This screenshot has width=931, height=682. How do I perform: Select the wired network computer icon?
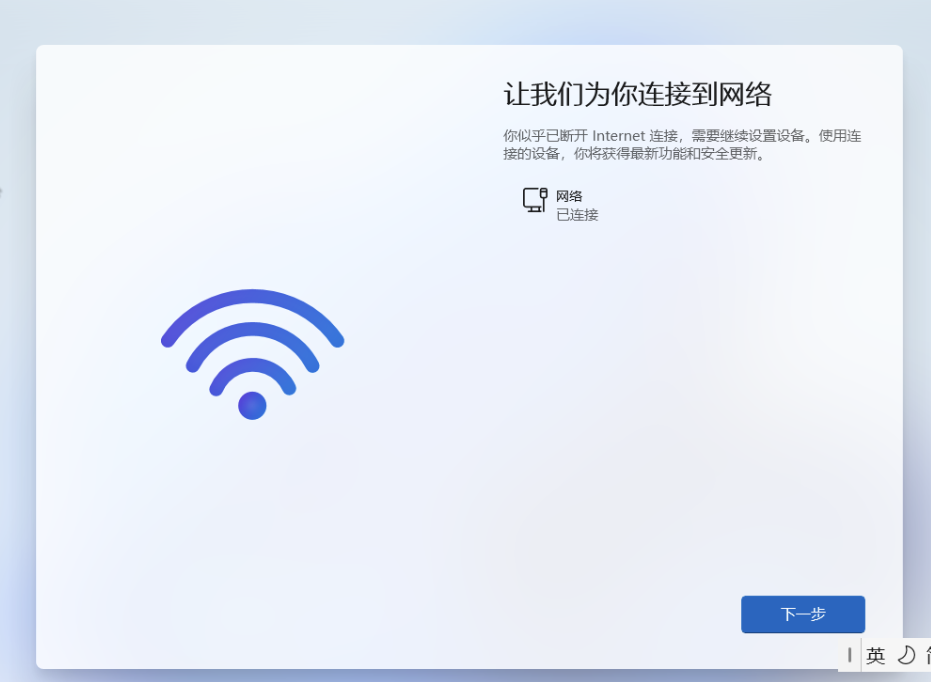(535, 200)
